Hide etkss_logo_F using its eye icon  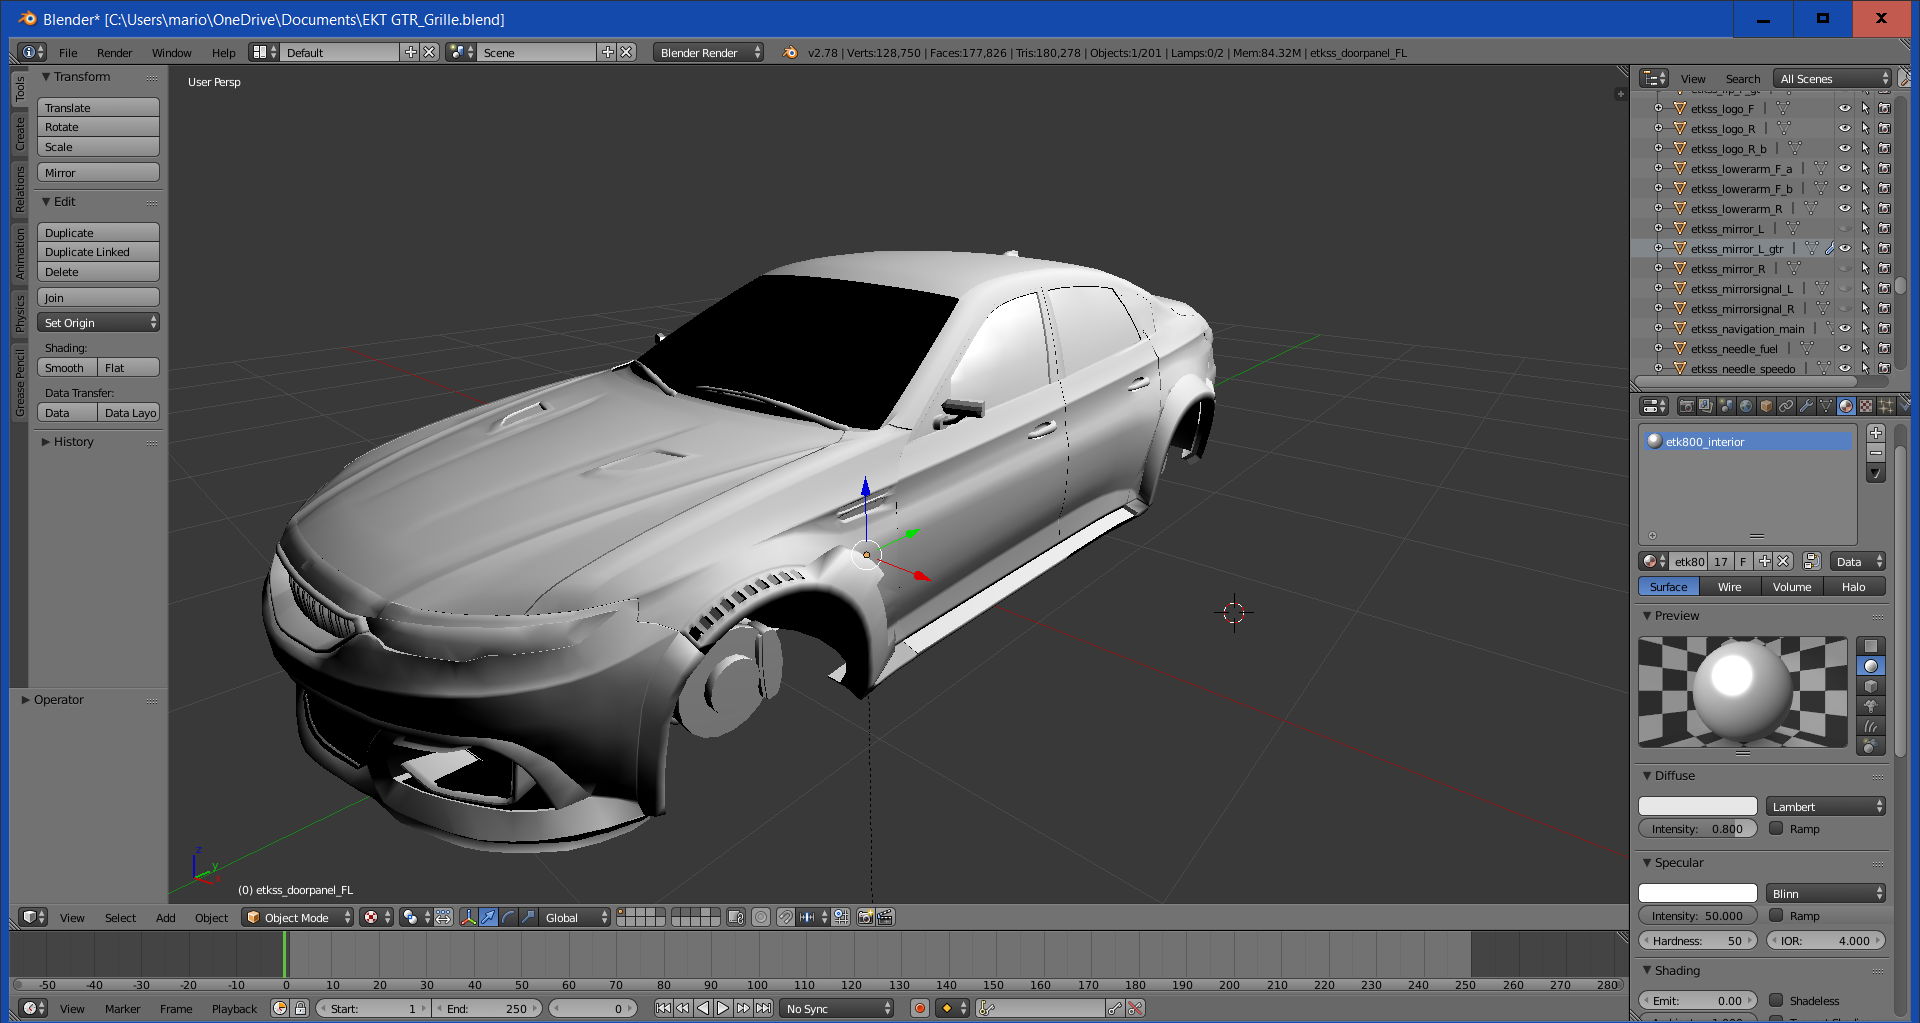[x=1845, y=109]
